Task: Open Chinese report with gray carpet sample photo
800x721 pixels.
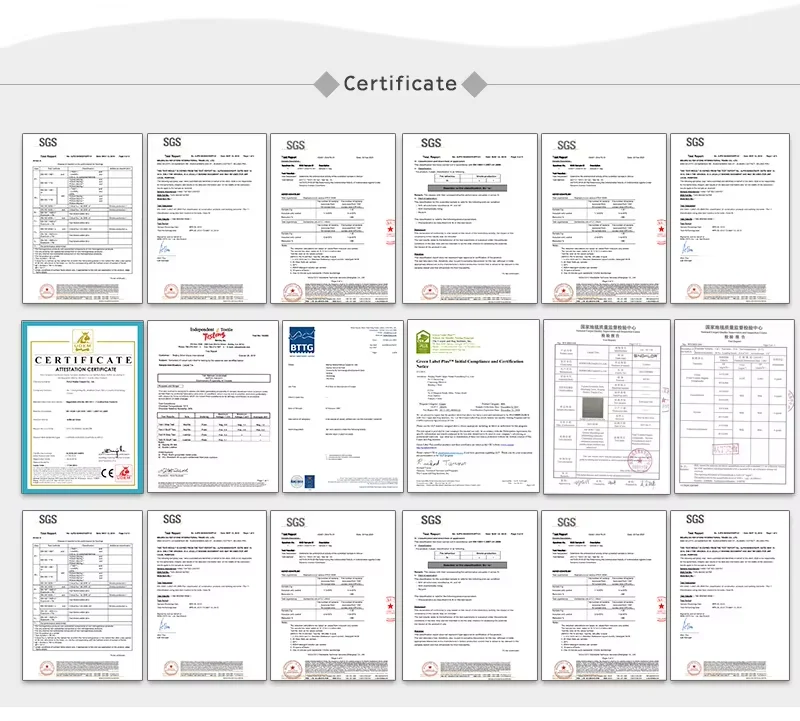Action: coord(607,407)
